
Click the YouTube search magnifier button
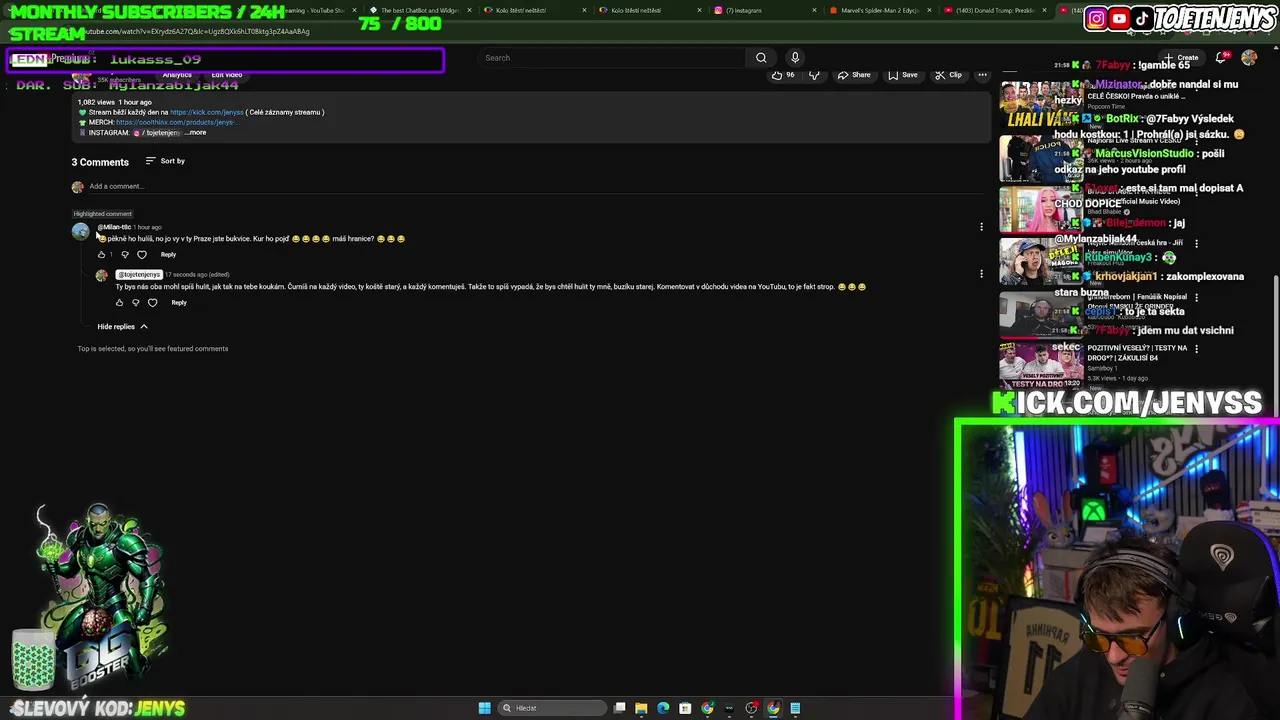pos(761,58)
